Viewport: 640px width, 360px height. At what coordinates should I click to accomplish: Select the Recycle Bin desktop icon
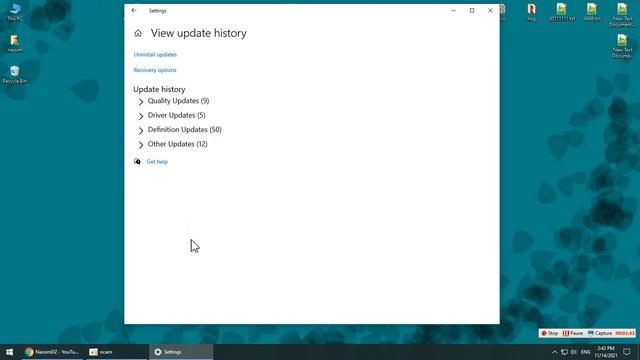[x=15, y=75]
